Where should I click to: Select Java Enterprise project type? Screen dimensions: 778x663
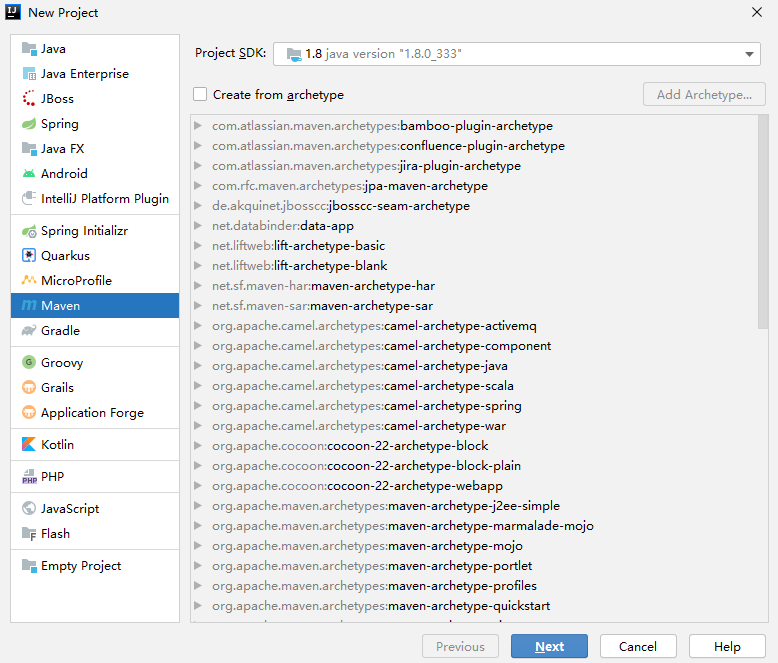coord(84,74)
